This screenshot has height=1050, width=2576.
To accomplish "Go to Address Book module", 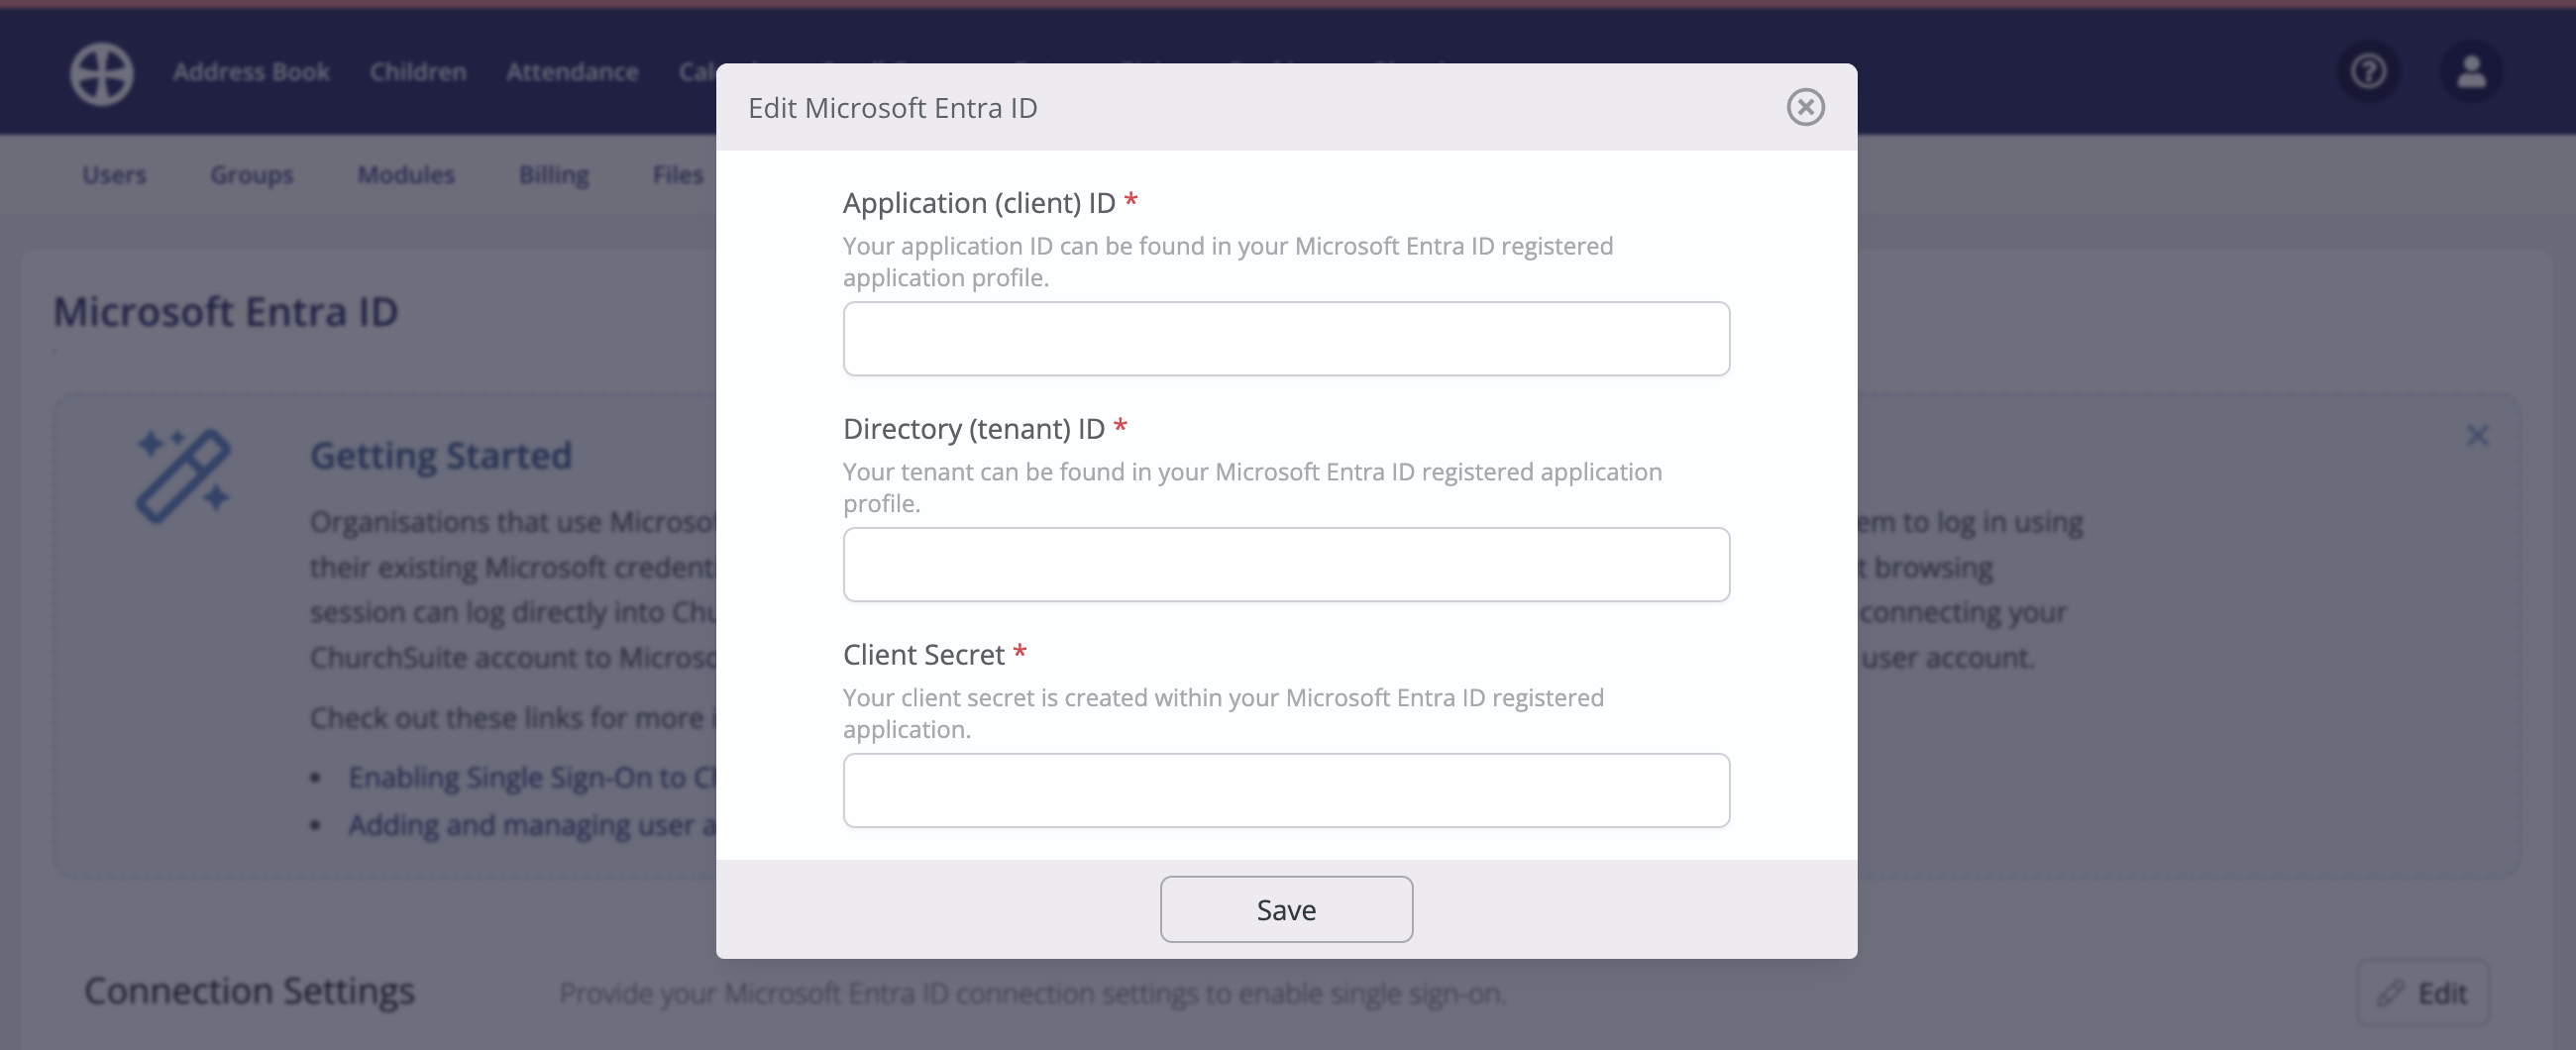I will 251,72.
